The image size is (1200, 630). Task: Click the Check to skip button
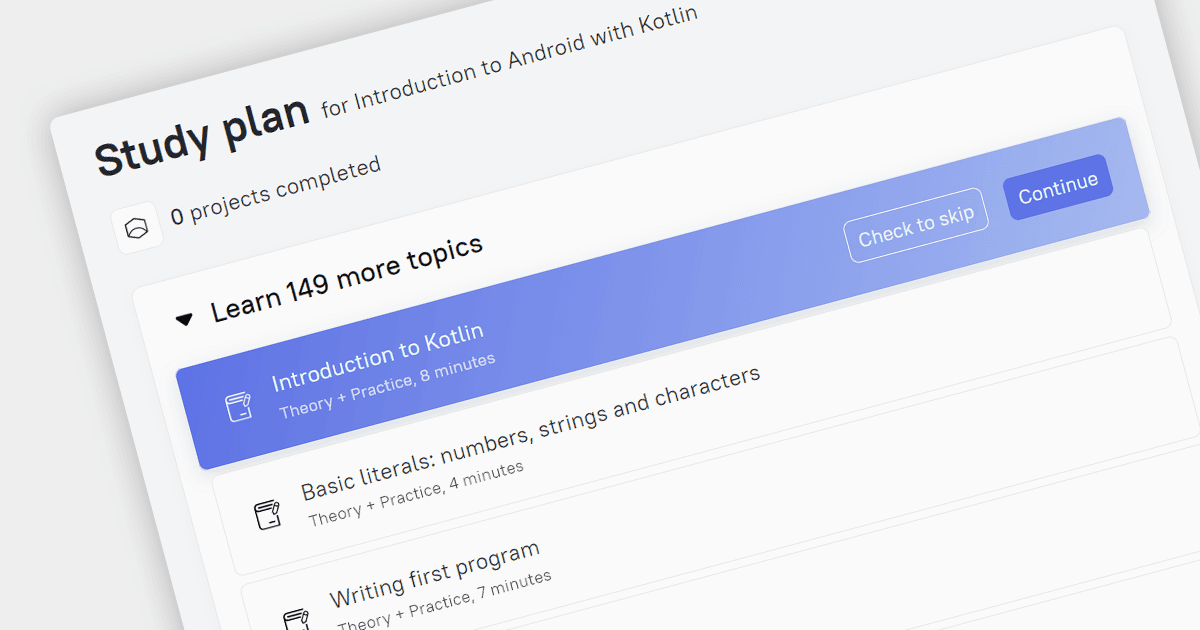(916, 226)
